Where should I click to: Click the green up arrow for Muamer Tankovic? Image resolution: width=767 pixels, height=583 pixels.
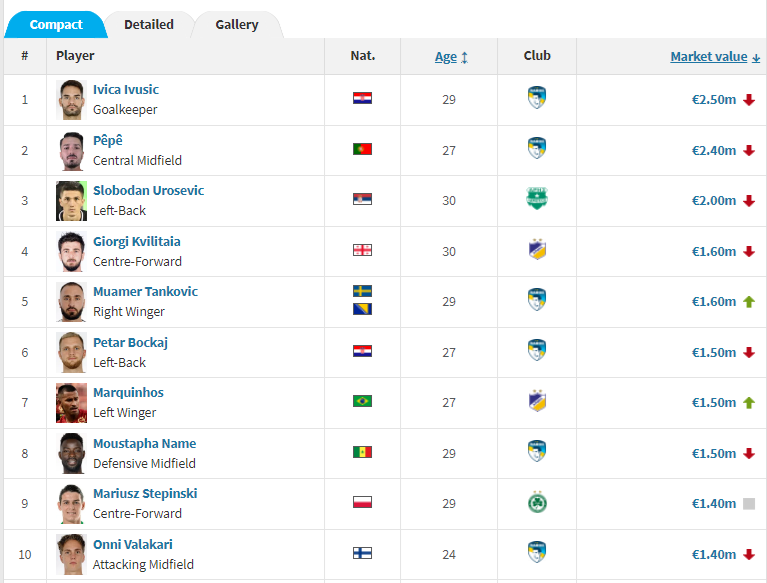pos(749,301)
